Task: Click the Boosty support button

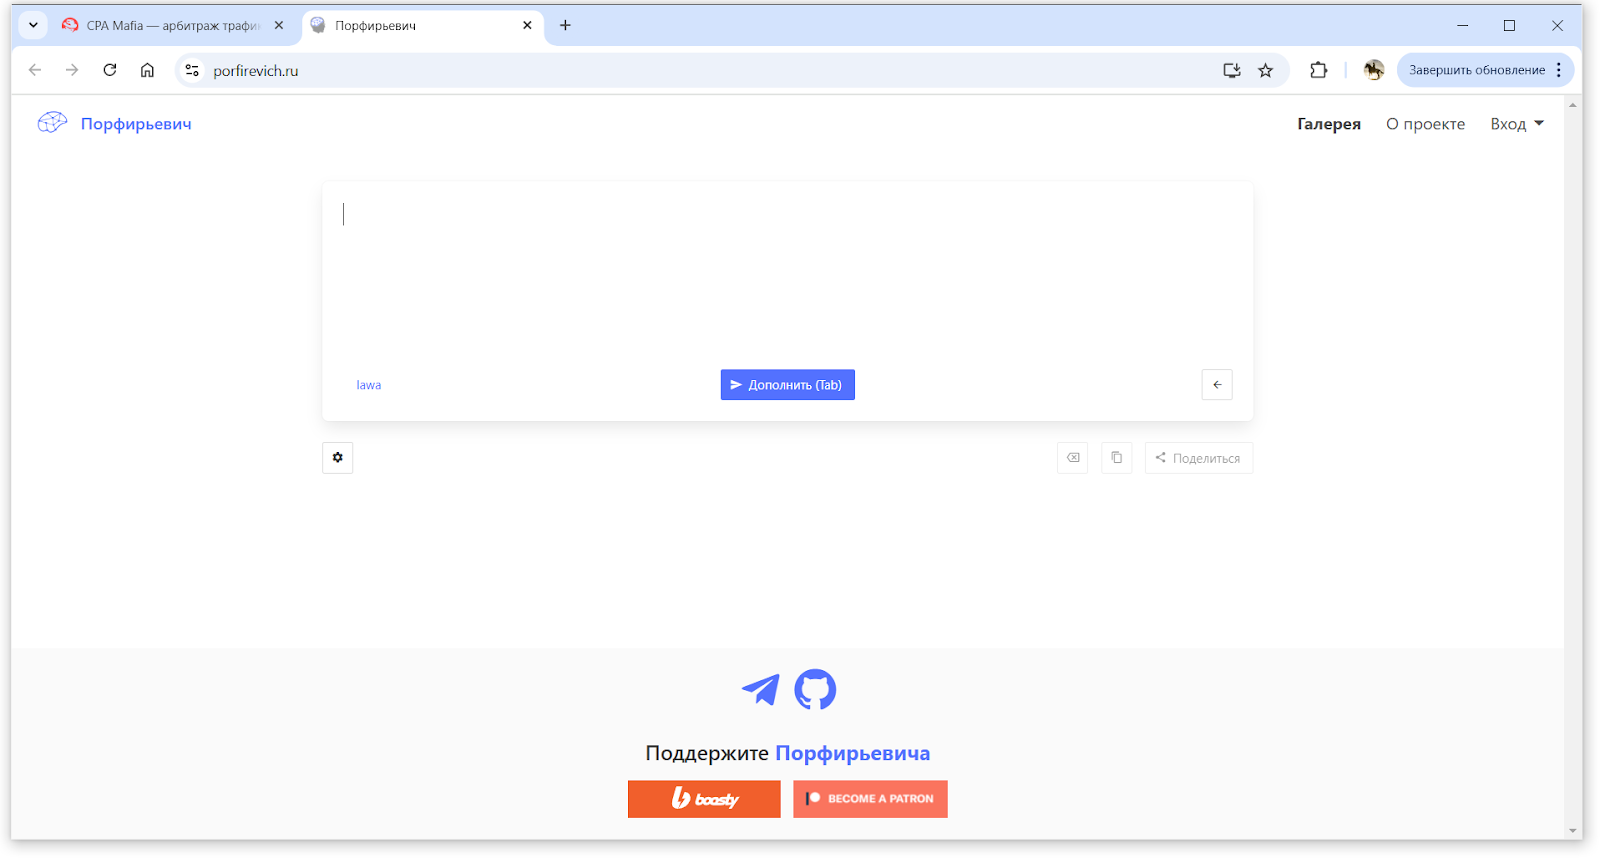Action: coord(704,799)
